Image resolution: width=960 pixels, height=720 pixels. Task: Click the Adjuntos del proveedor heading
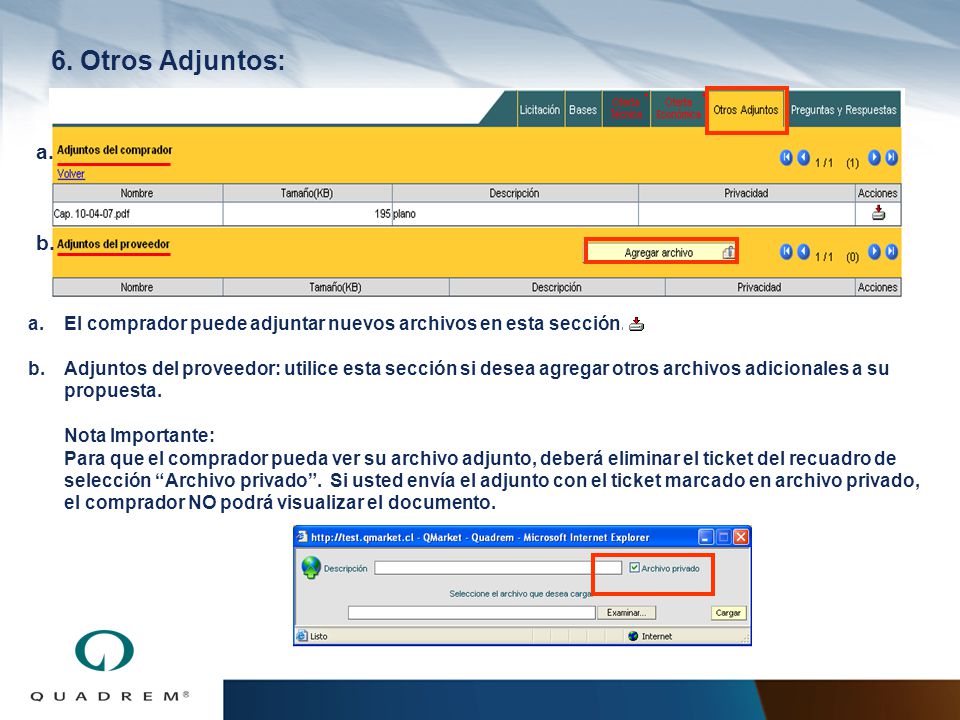click(113, 244)
